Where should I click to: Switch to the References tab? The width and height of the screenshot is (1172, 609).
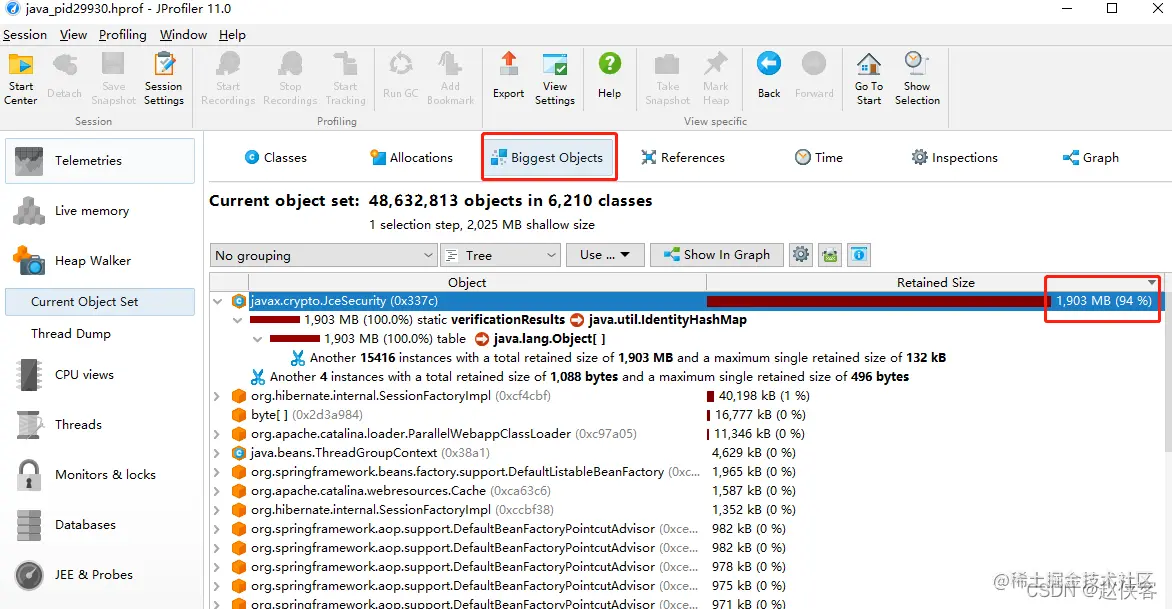pyautogui.click(x=682, y=158)
